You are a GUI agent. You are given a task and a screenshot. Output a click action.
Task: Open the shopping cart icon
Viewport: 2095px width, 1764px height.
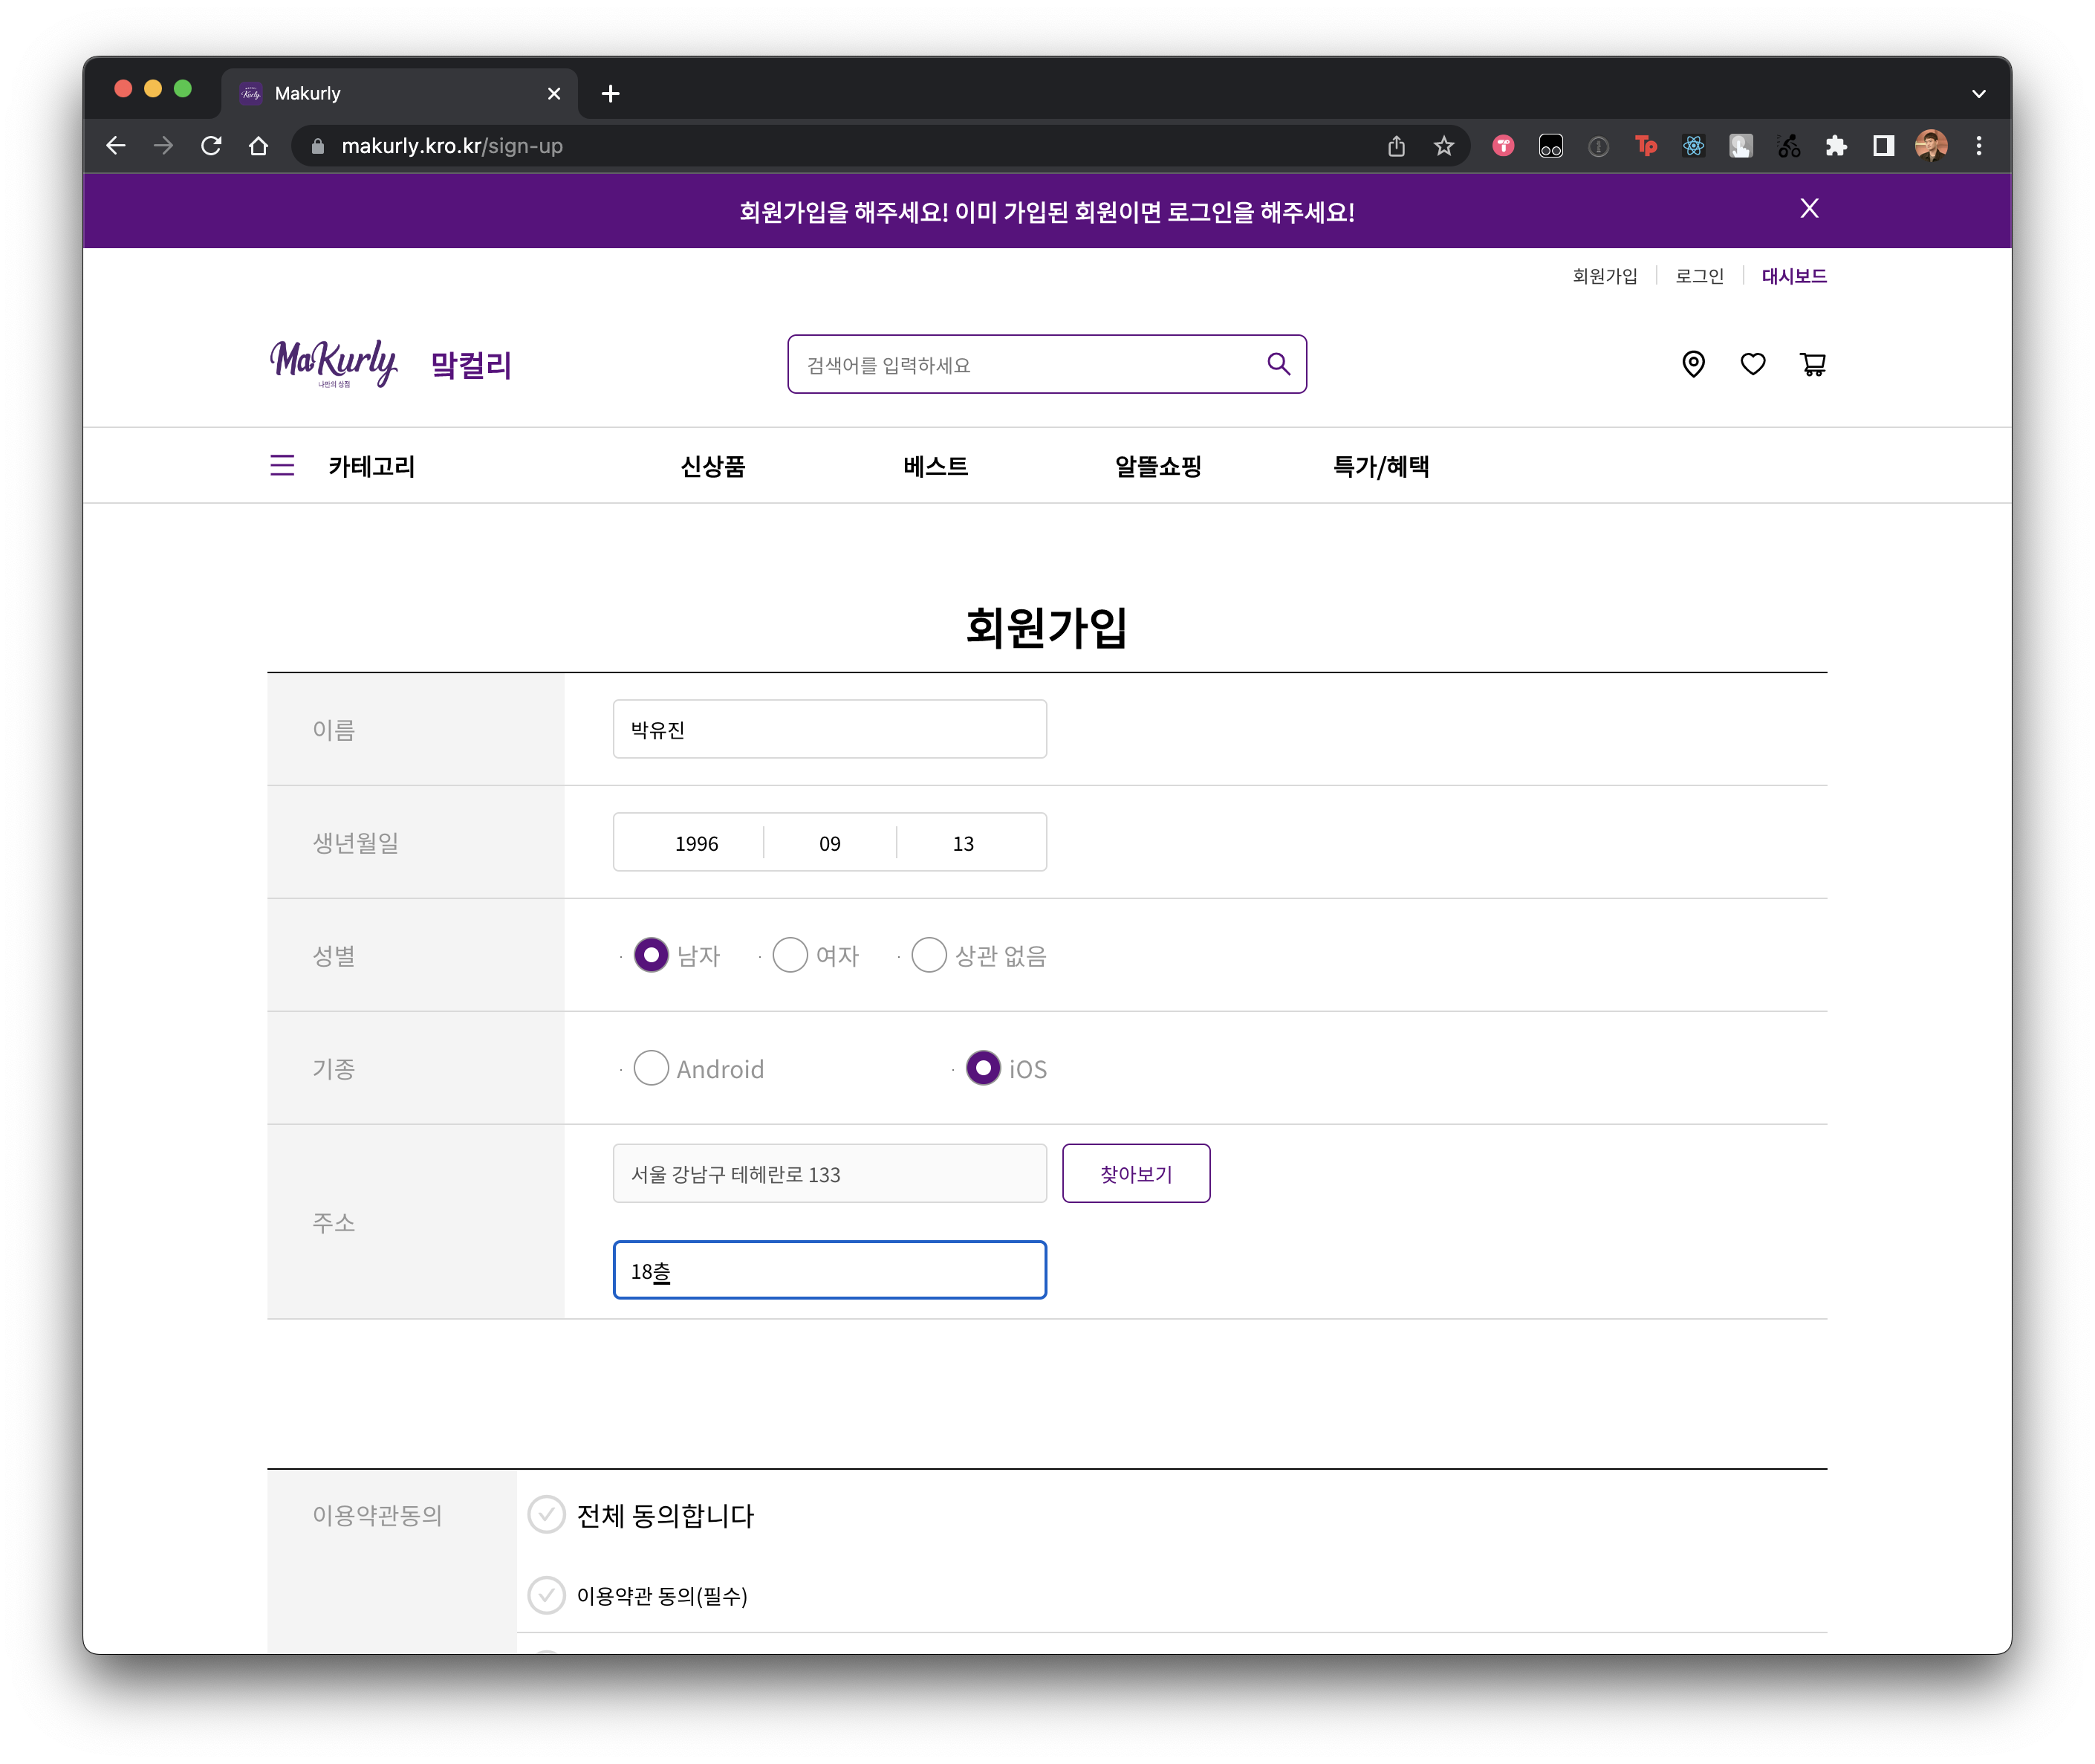(x=1812, y=364)
